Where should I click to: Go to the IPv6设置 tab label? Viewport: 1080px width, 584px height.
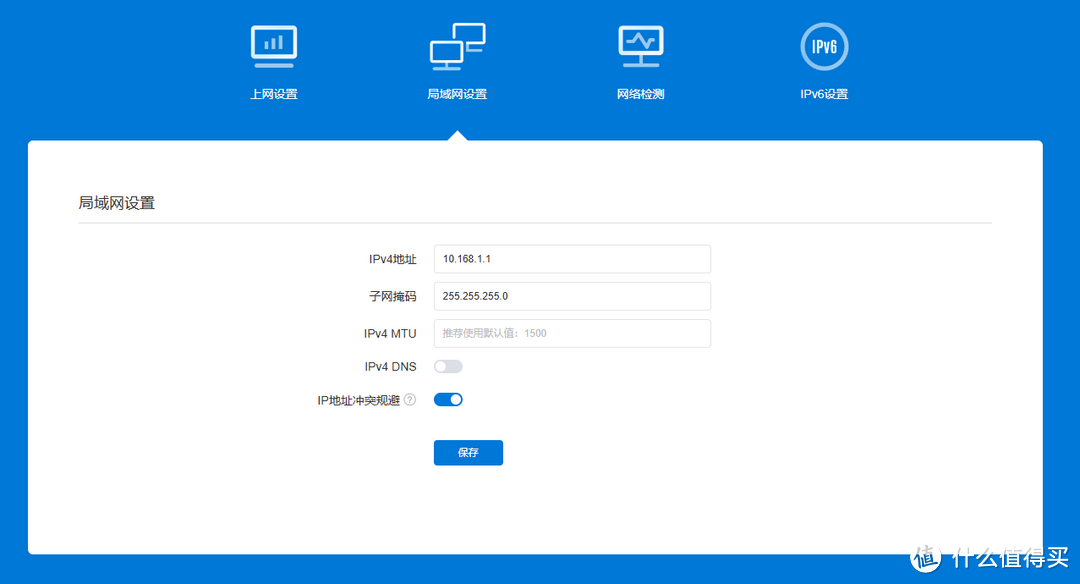(824, 95)
